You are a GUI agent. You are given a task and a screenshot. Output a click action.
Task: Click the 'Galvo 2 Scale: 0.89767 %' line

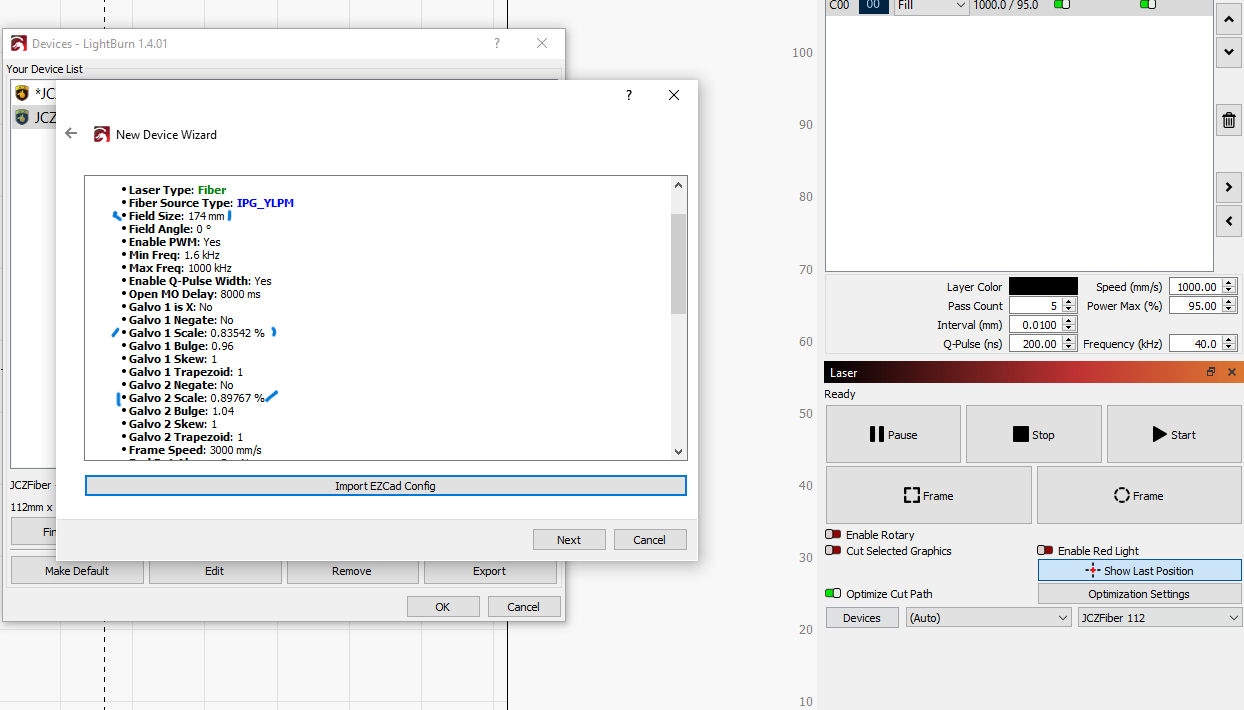pyautogui.click(x=196, y=398)
